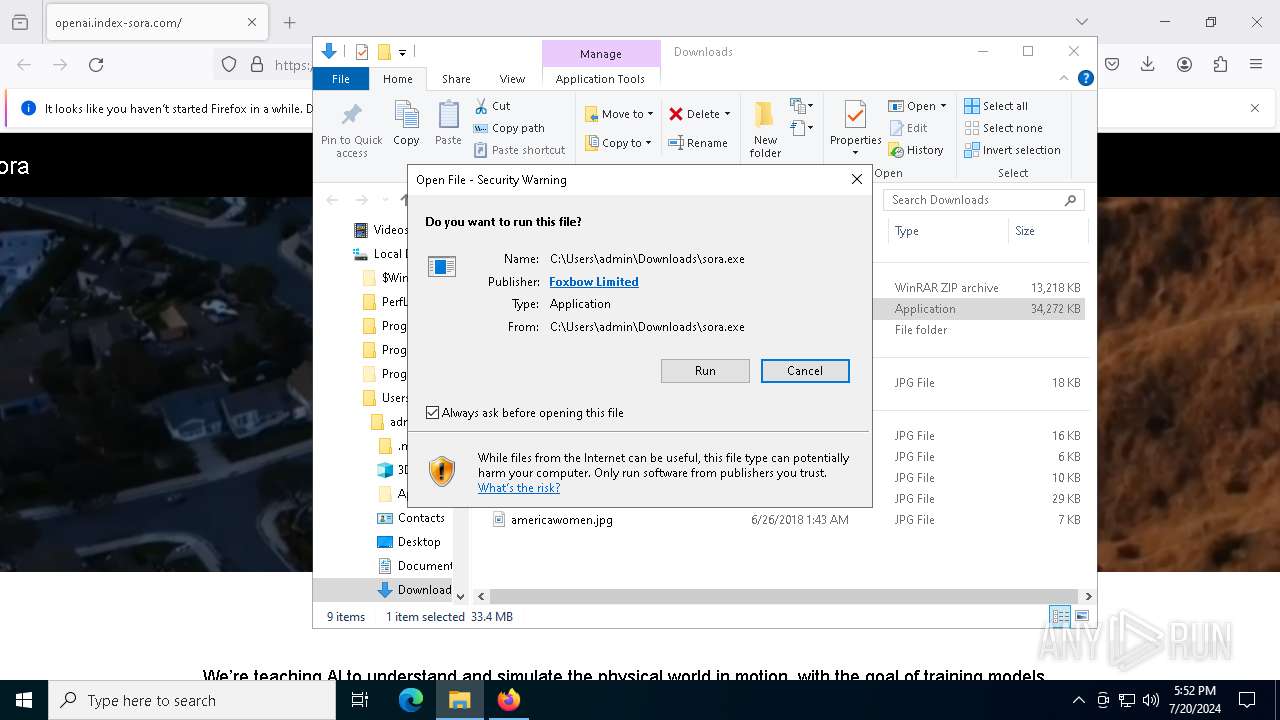Open Firefox hamburger application menu
The image size is (1280, 720).
coord(1256,64)
